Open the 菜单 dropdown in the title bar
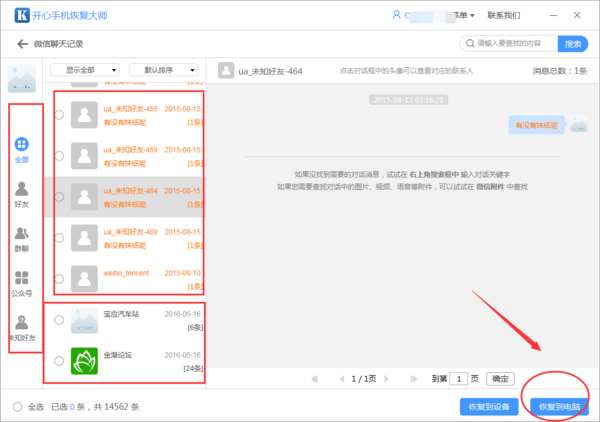The height and width of the screenshot is (422, 600). [464, 15]
